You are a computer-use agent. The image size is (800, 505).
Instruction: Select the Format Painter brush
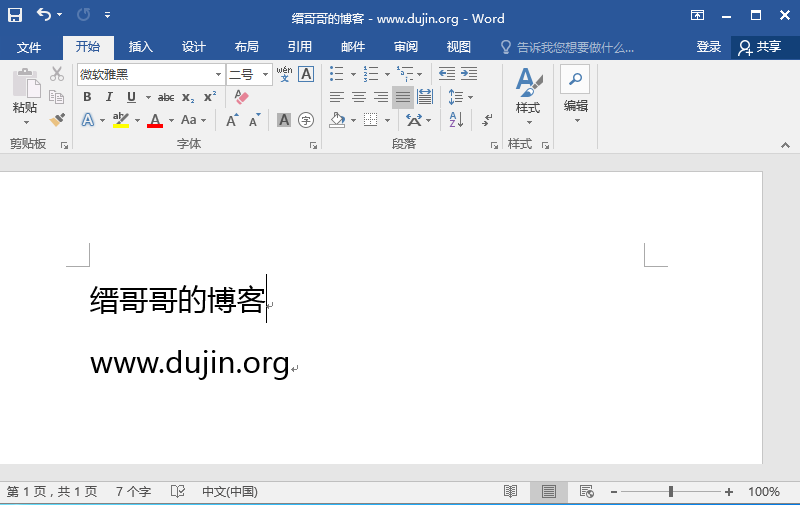57,120
